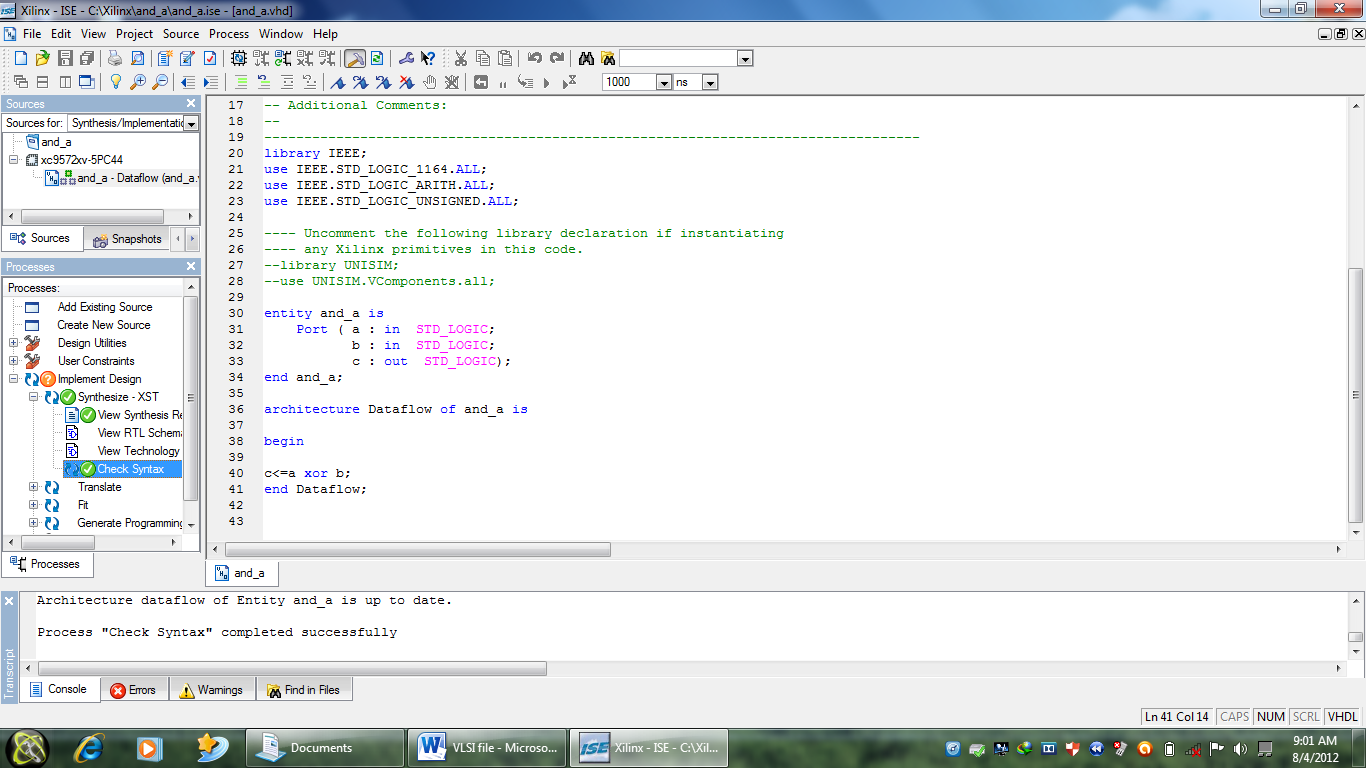This screenshot has width=1366, height=768.
Task: Toggle the CAPS indicator in the status bar
Action: coord(1233,716)
